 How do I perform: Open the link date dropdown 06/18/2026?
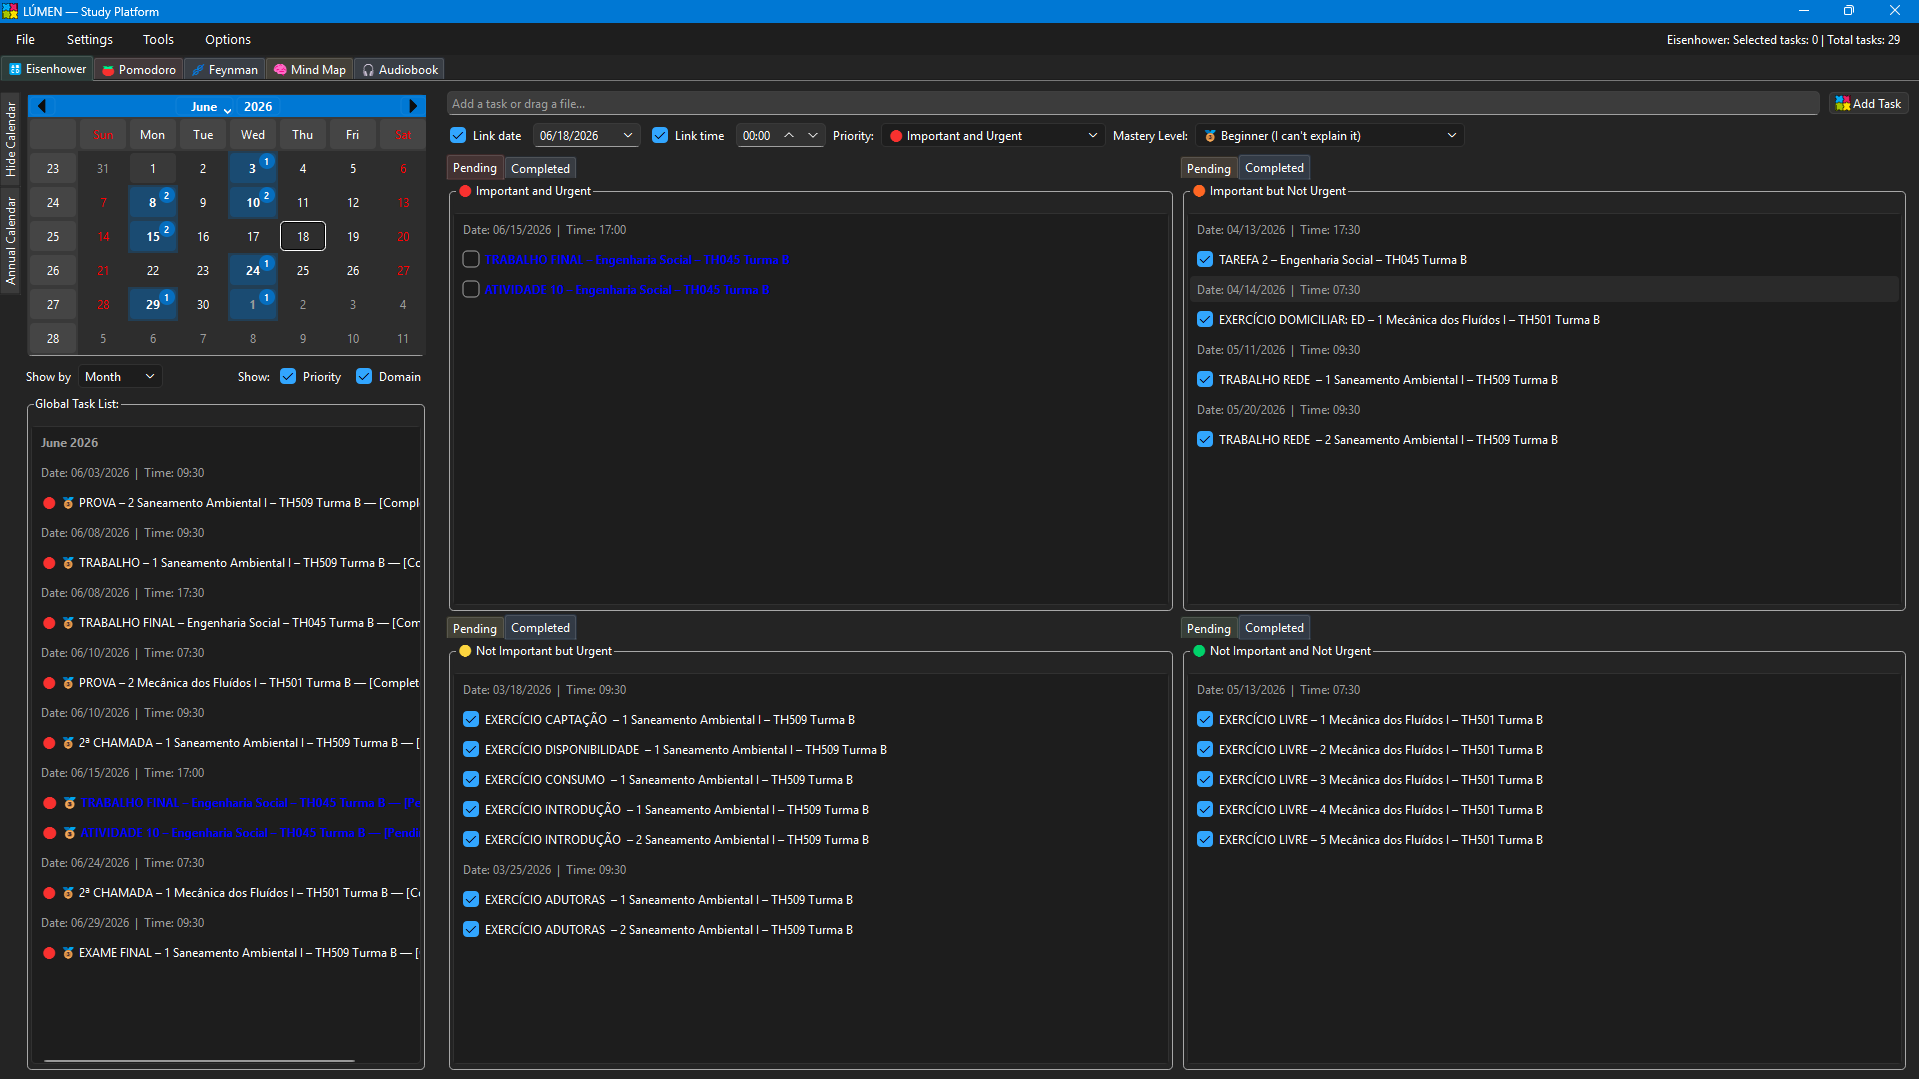[586, 136]
